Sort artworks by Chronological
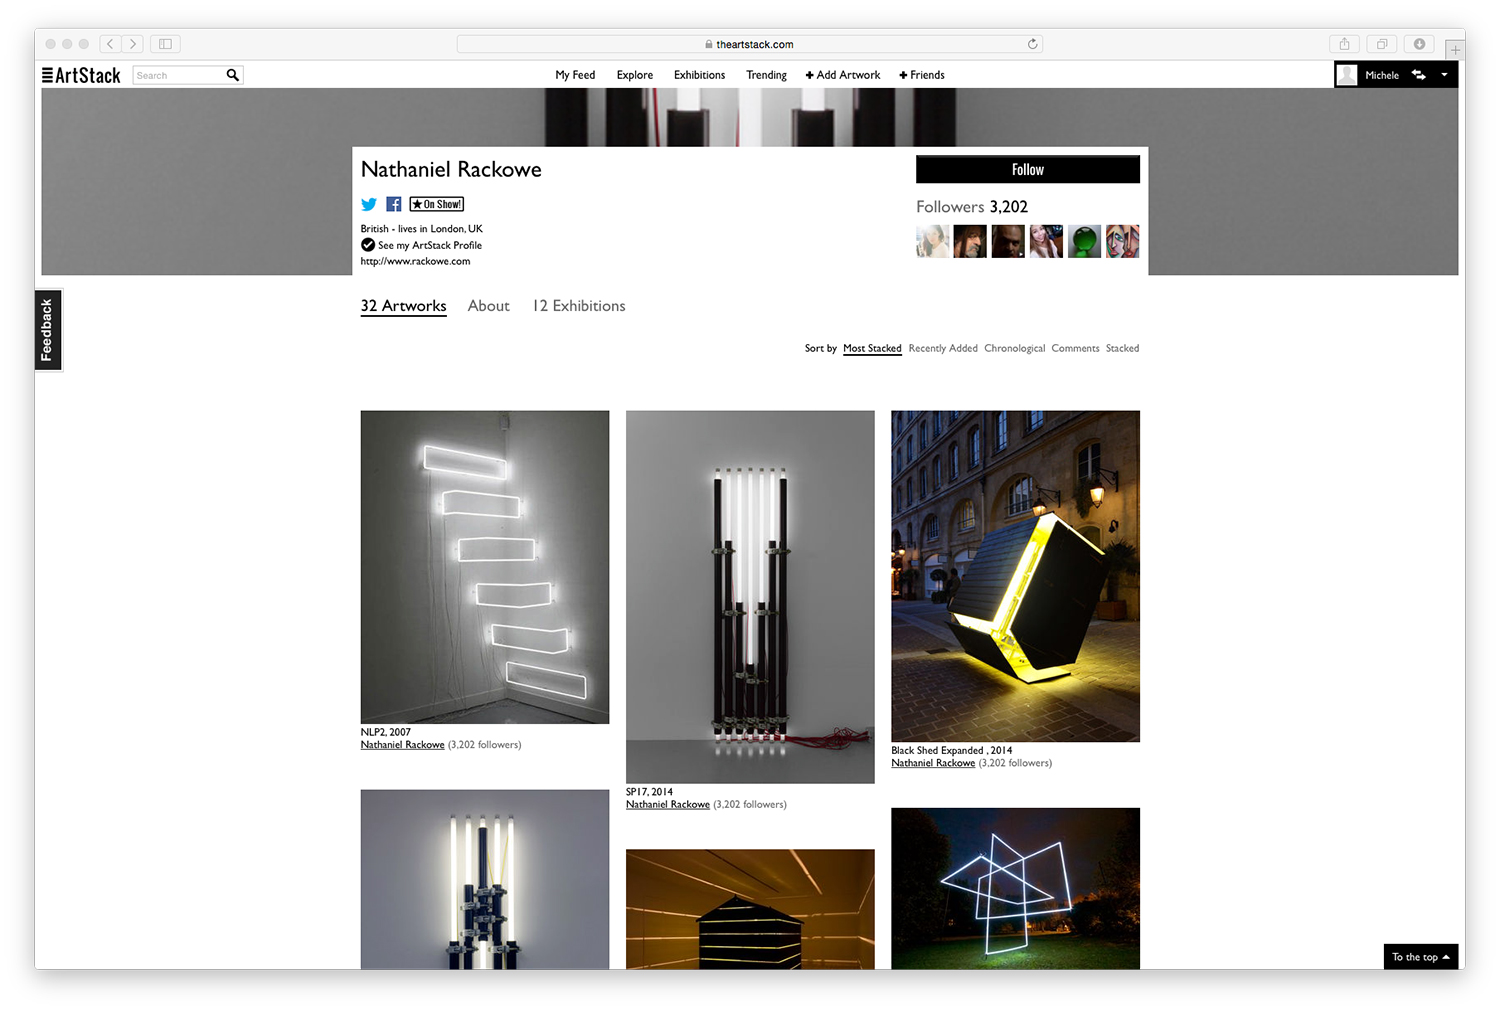The height and width of the screenshot is (1011, 1500). 1014,348
